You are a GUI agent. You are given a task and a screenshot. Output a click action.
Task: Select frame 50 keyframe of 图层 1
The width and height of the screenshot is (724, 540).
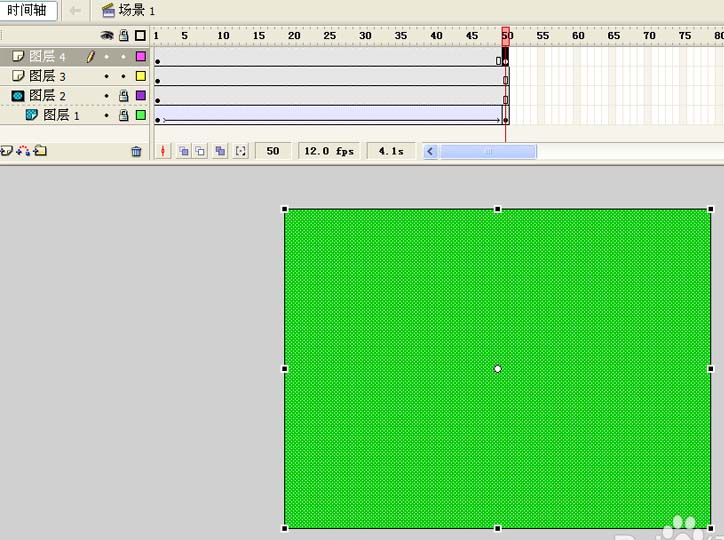(506, 115)
